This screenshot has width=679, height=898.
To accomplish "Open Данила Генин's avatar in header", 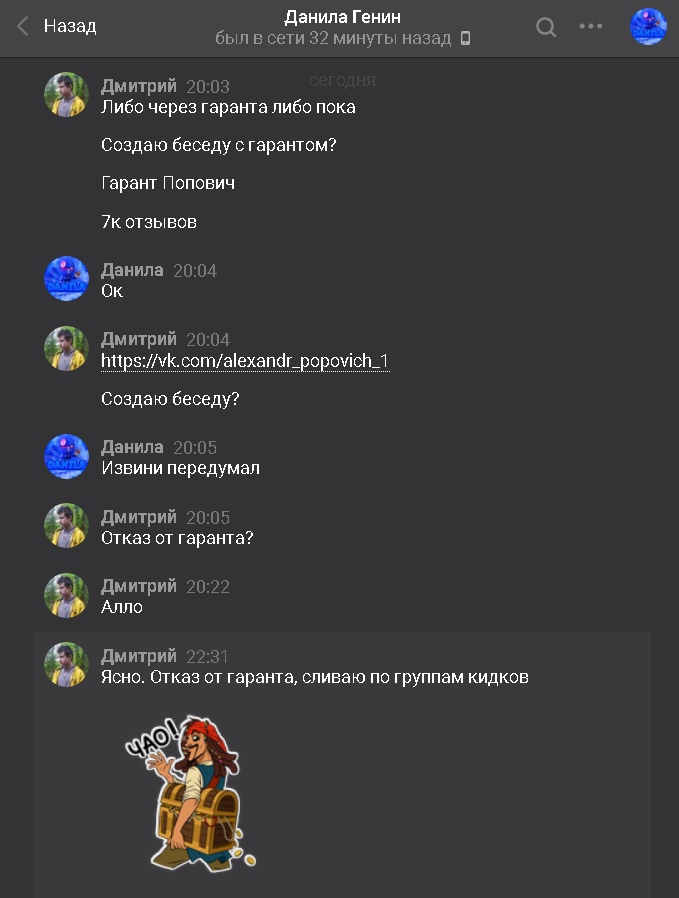I will (648, 26).
